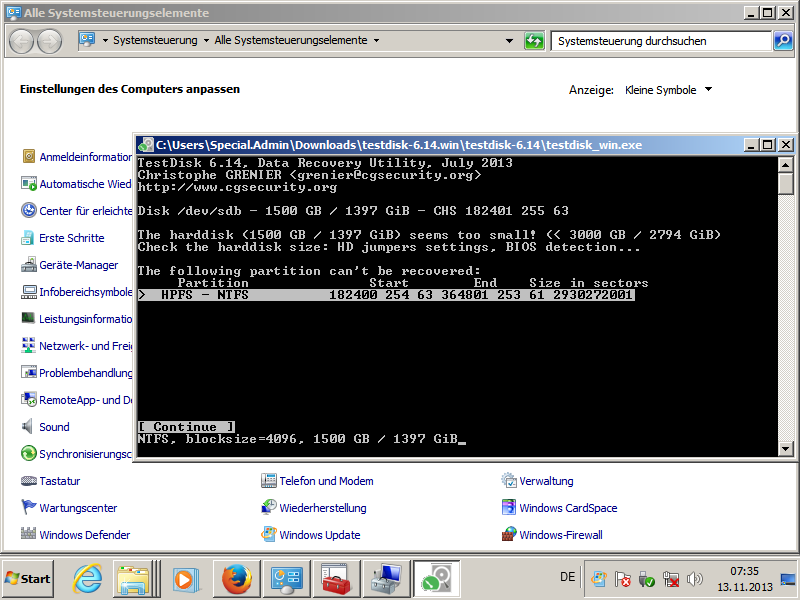
Task: Click the Windows CardSpace icon
Action: click(509, 507)
